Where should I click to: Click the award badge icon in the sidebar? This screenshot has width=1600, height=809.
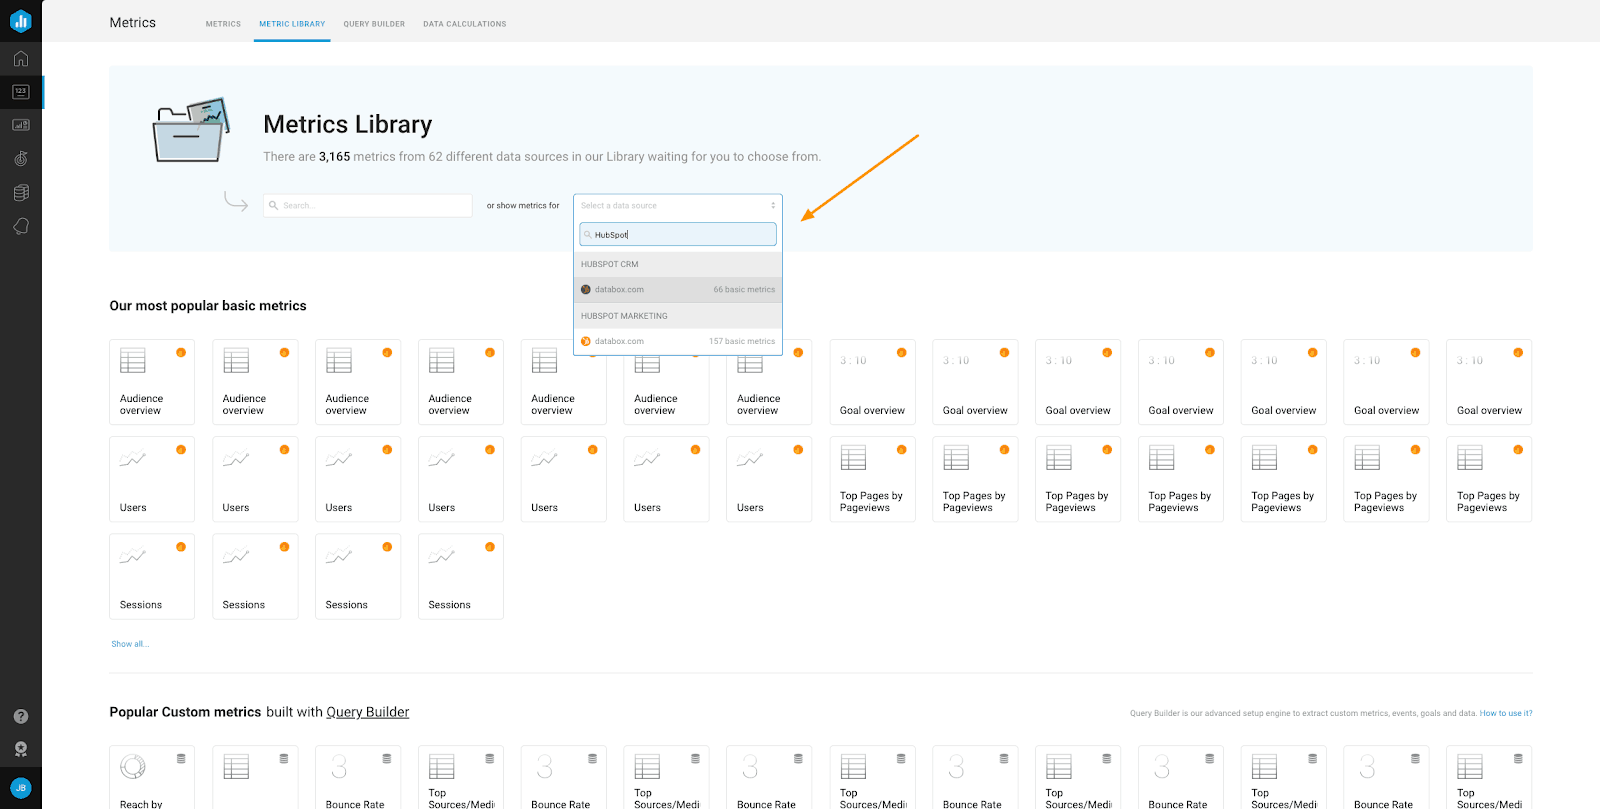[x=21, y=749]
